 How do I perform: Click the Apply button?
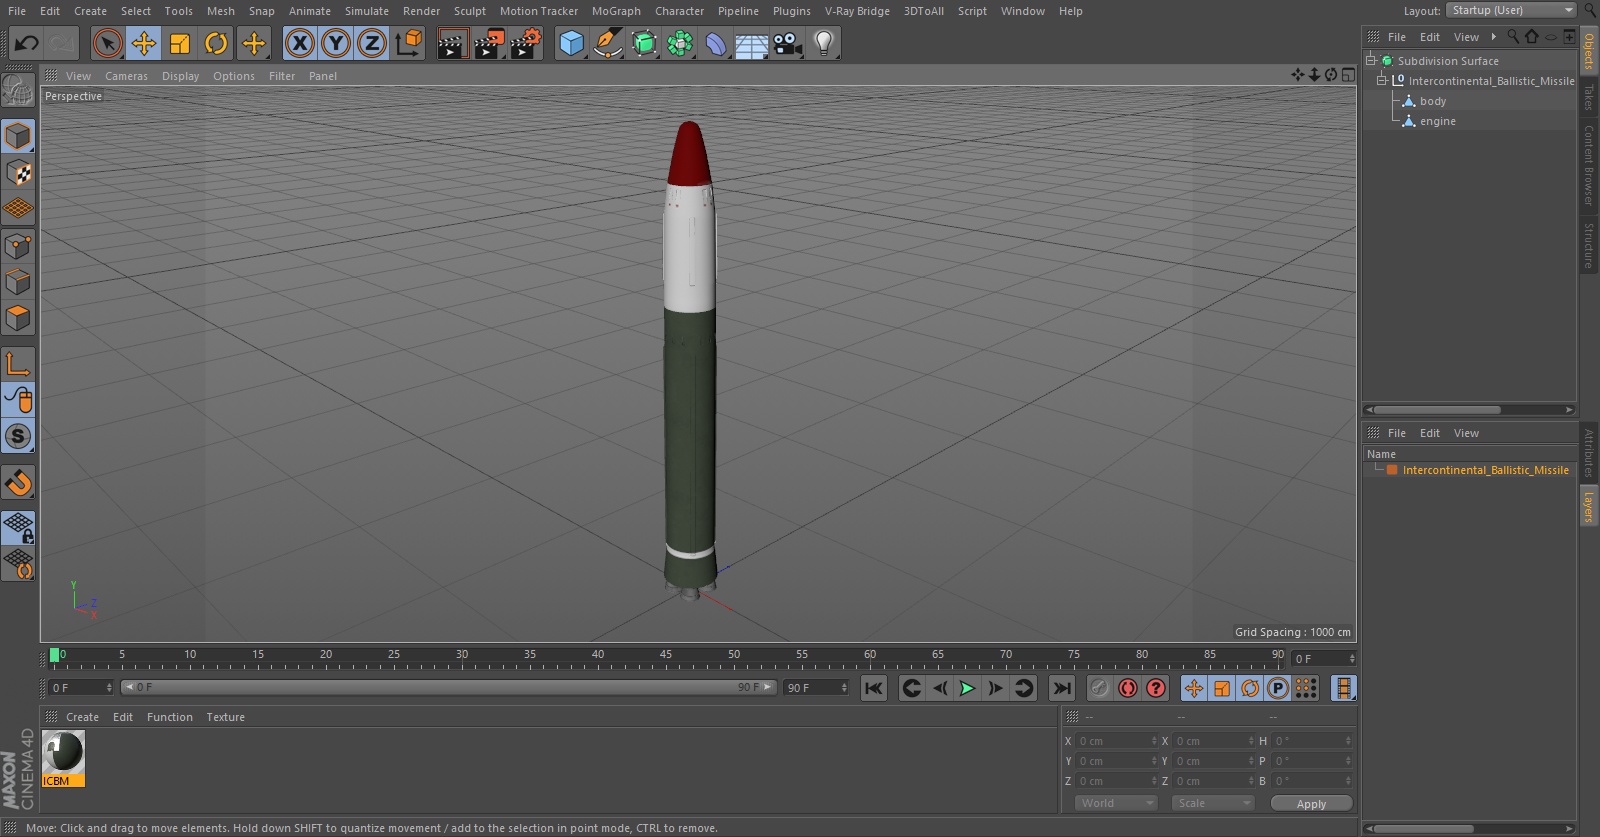pyautogui.click(x=1311, y=804)
